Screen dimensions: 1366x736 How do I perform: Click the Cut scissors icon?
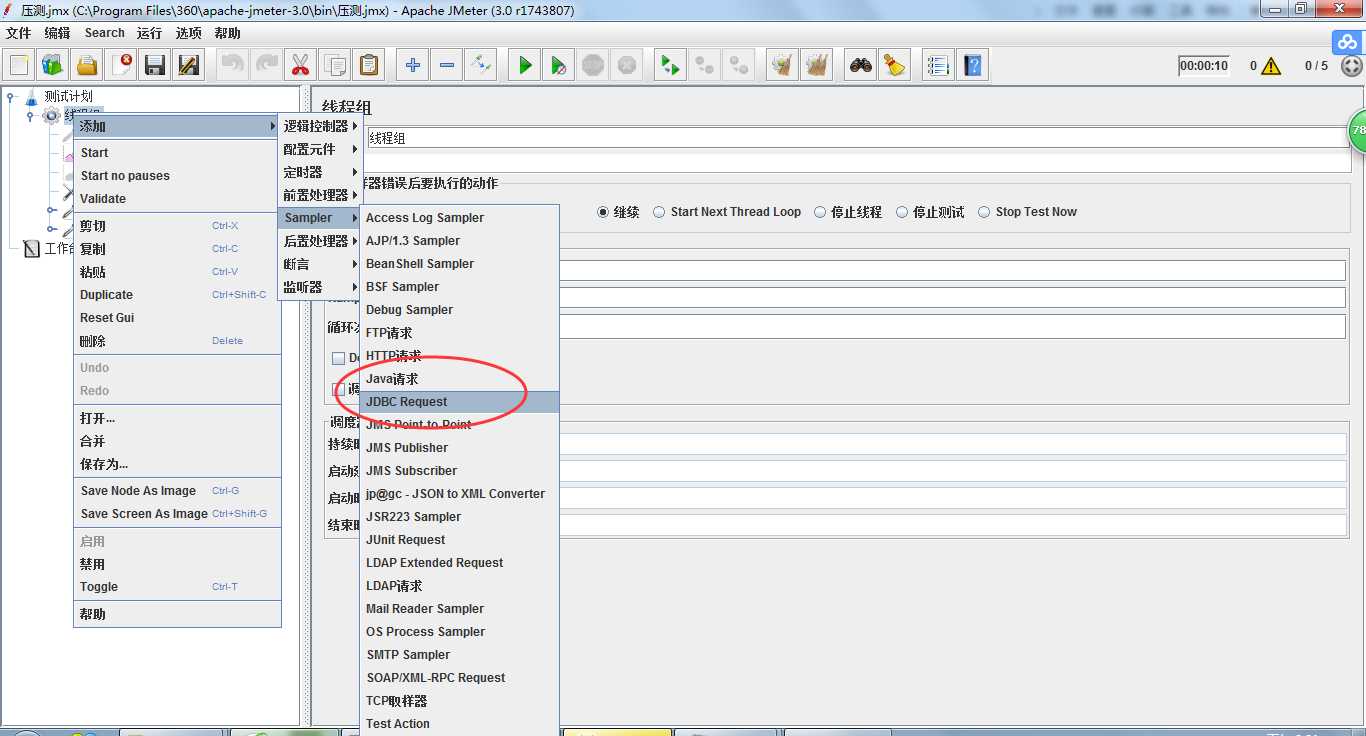coord(300,66)
